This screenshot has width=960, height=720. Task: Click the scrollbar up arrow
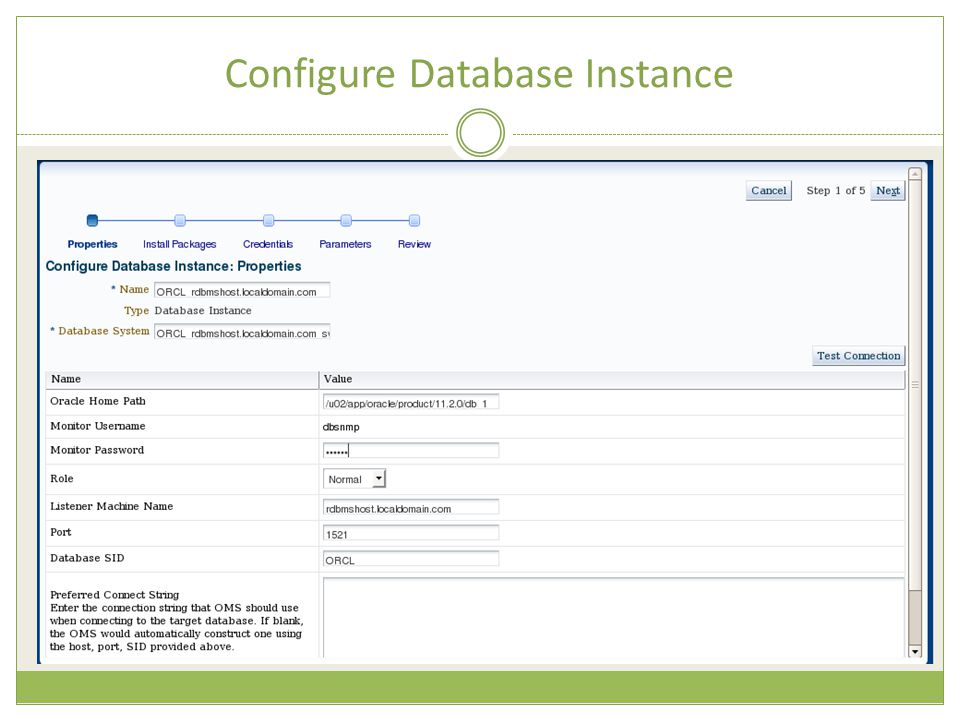click(x=915, y=174)
